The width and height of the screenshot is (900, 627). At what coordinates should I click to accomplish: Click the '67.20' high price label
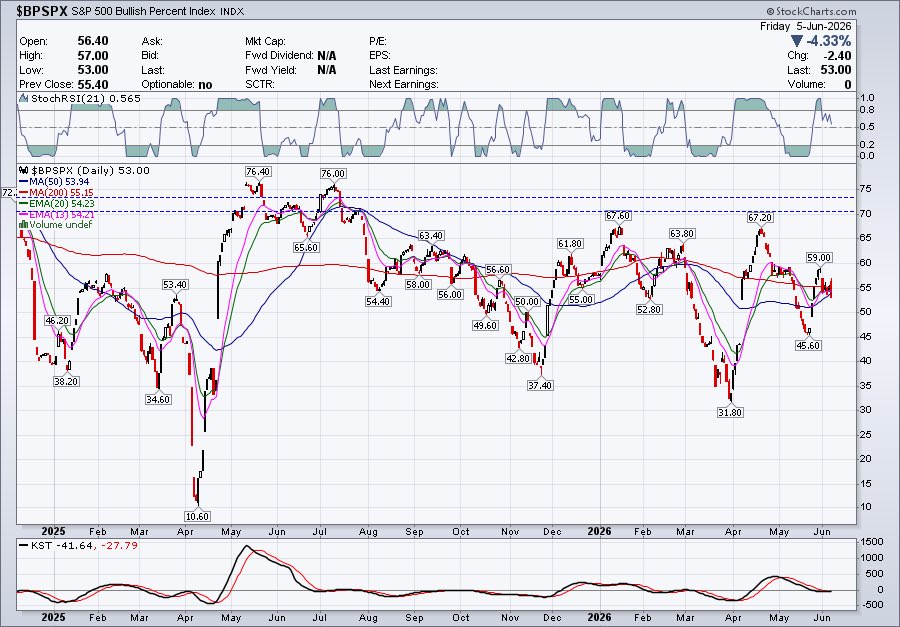click(760, 218)
